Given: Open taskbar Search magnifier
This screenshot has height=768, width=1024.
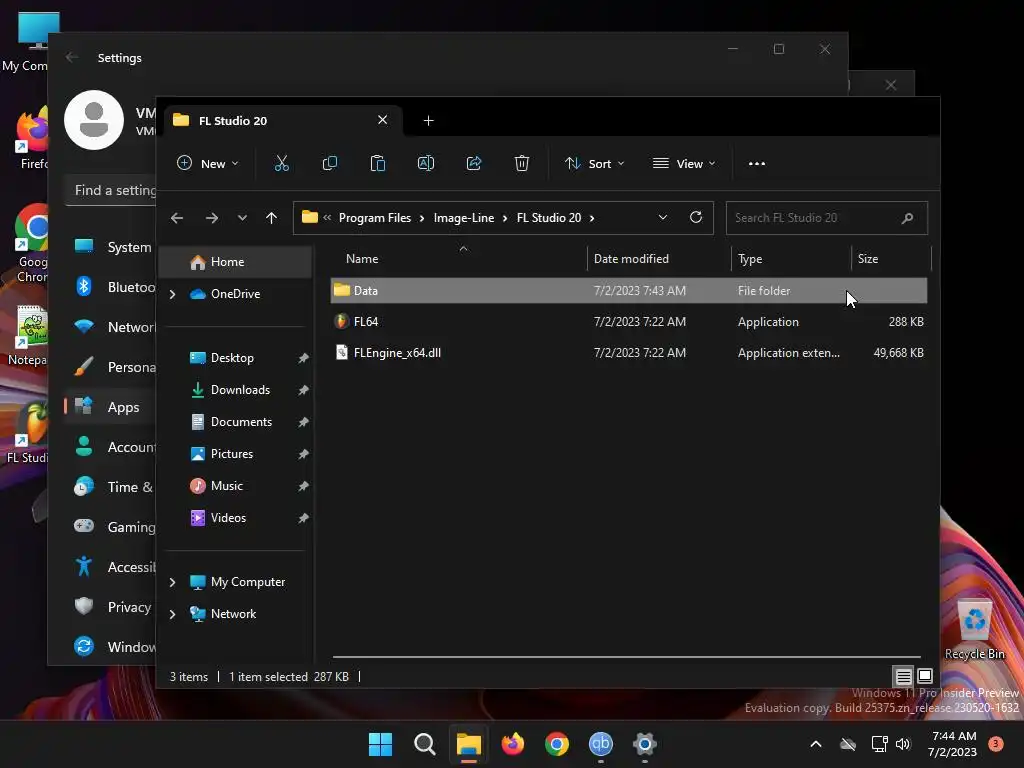Looking at the screenshot, I should (x=424, y=744).
